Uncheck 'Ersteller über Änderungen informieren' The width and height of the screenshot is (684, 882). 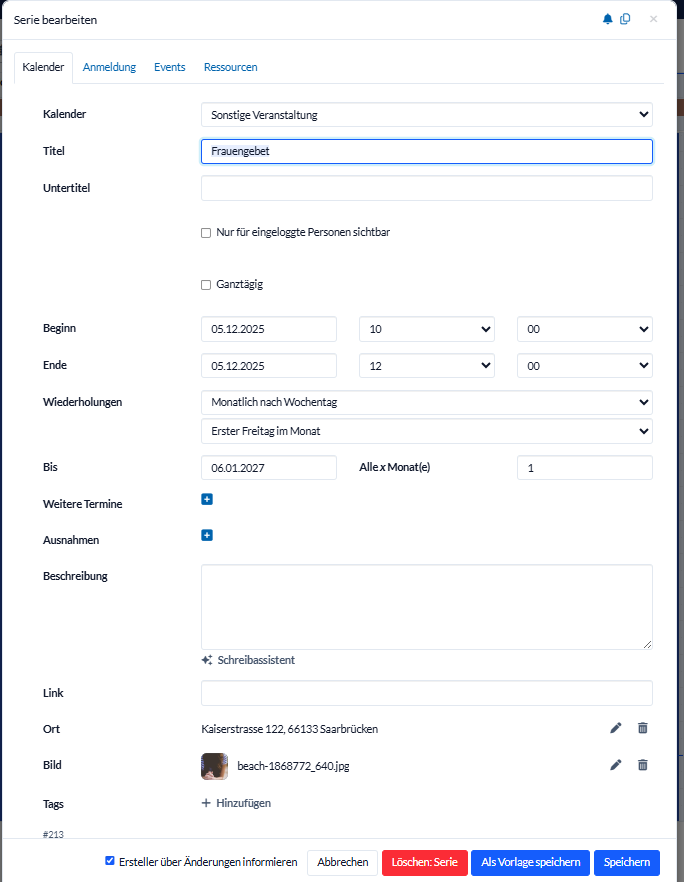(x=110, y=861)
